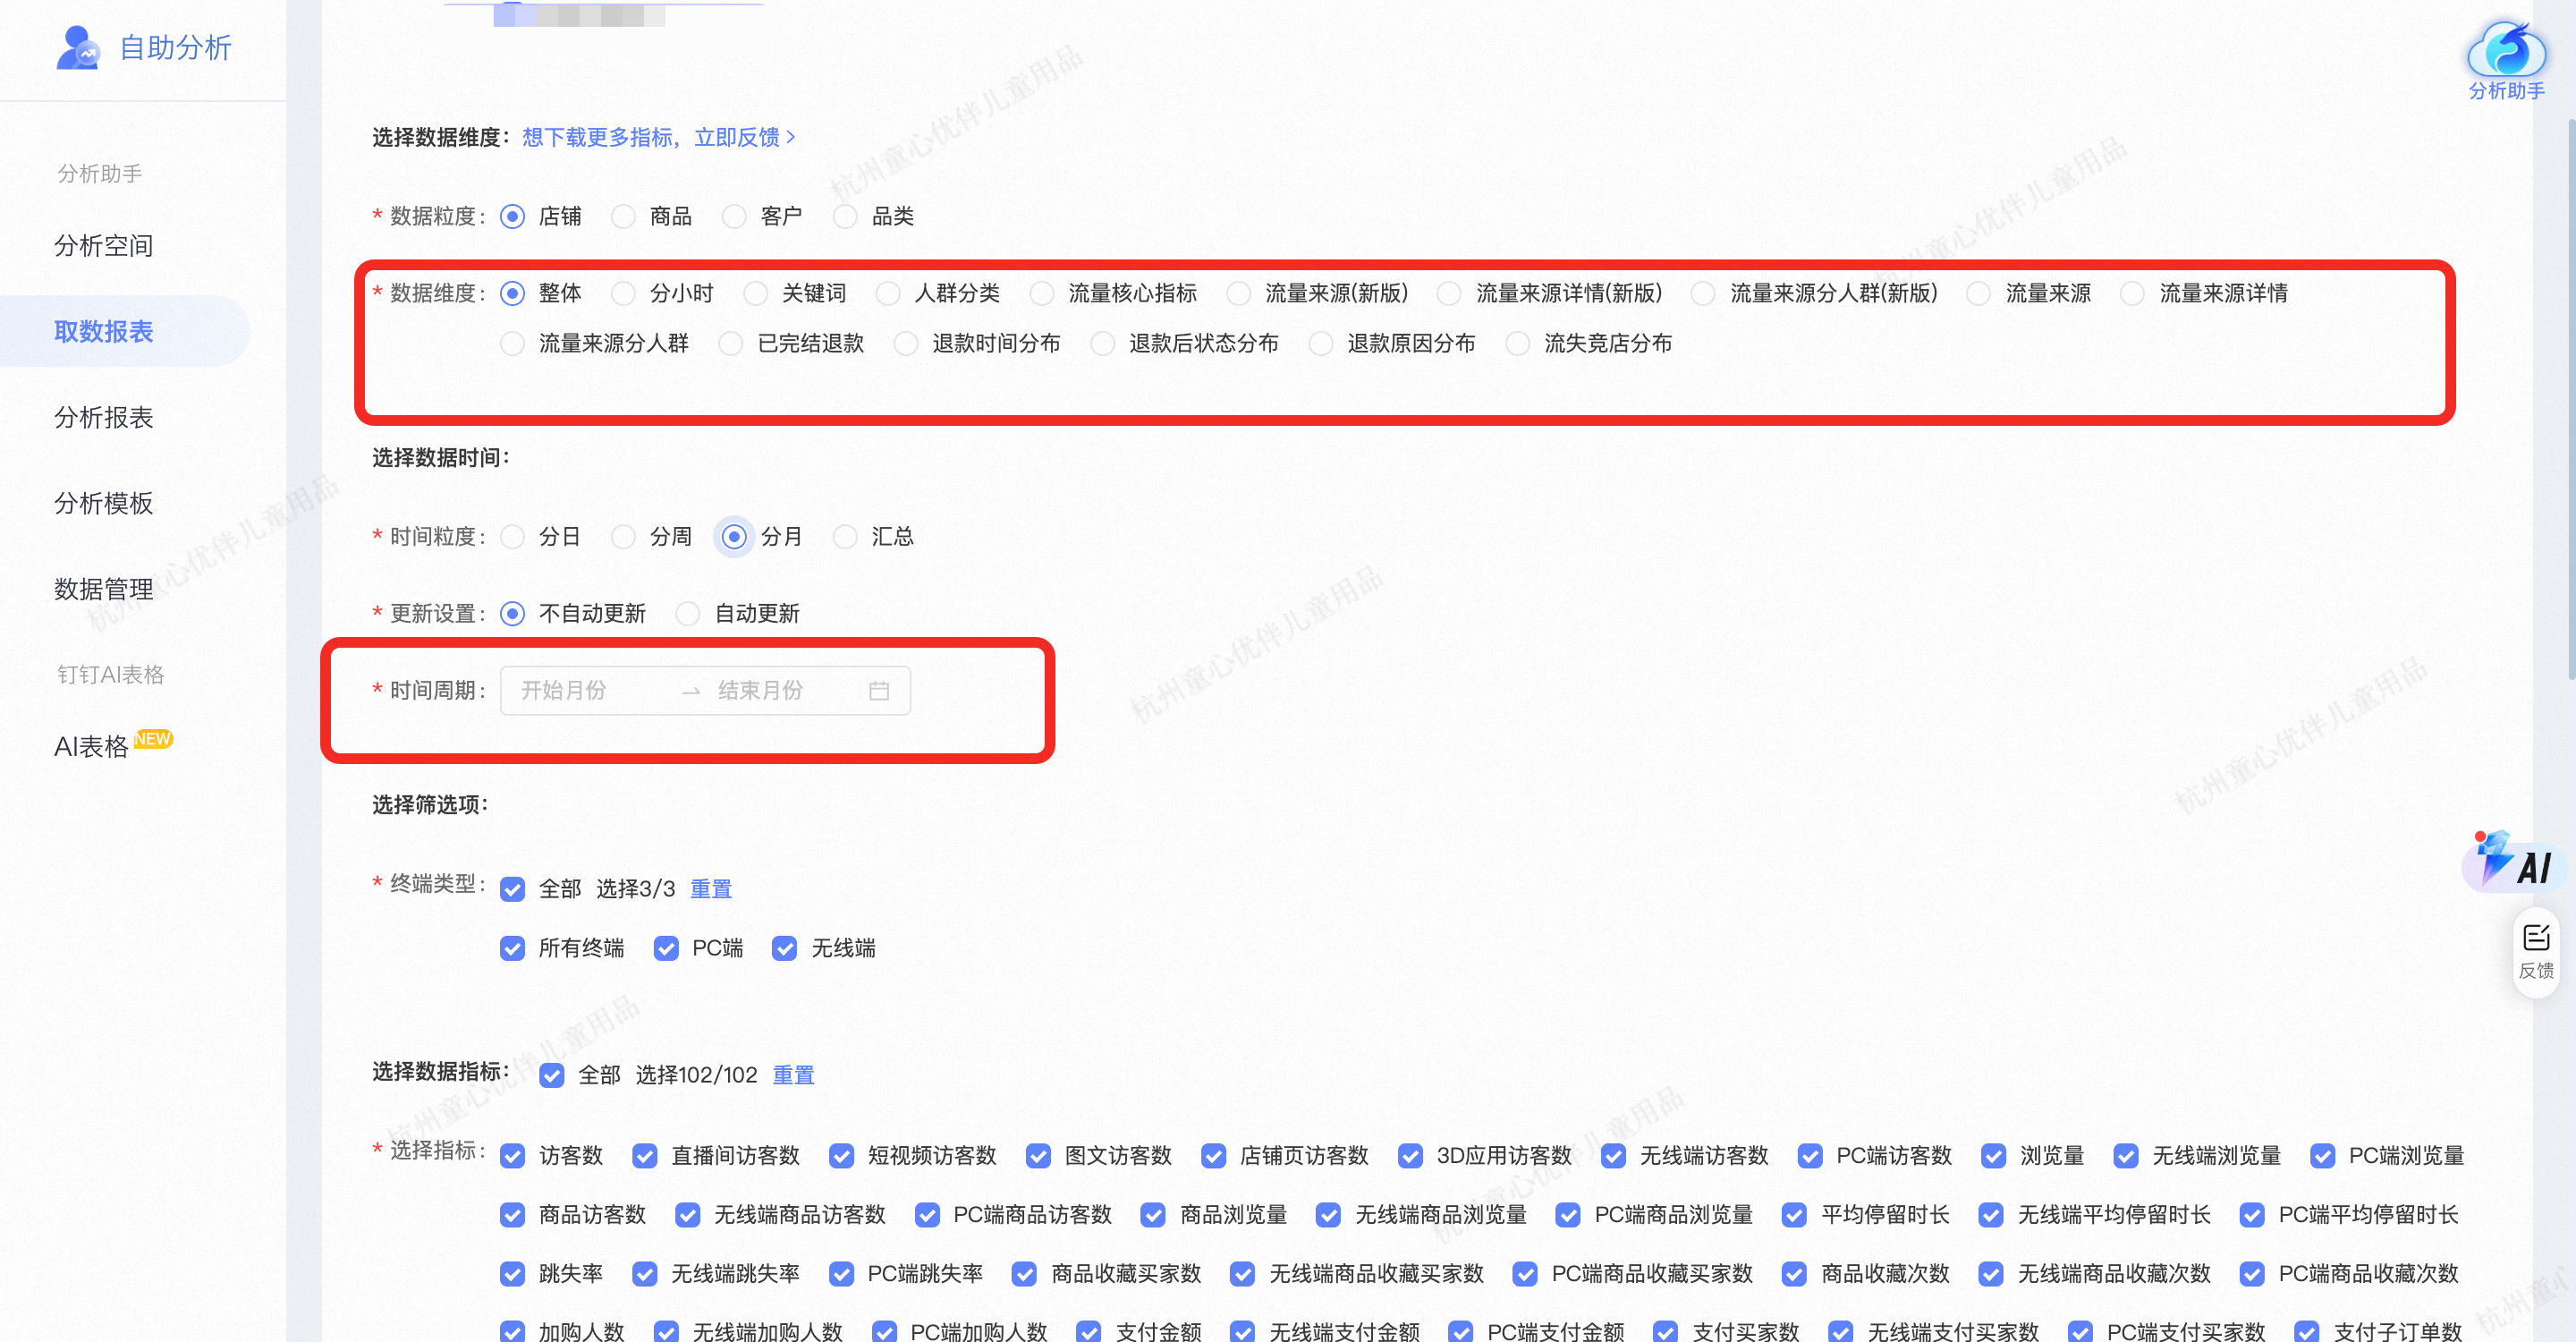Uncheck 图文访客数 metric checkbox
This screenshot has width=2576, height=1342.
[1039, 1157]
